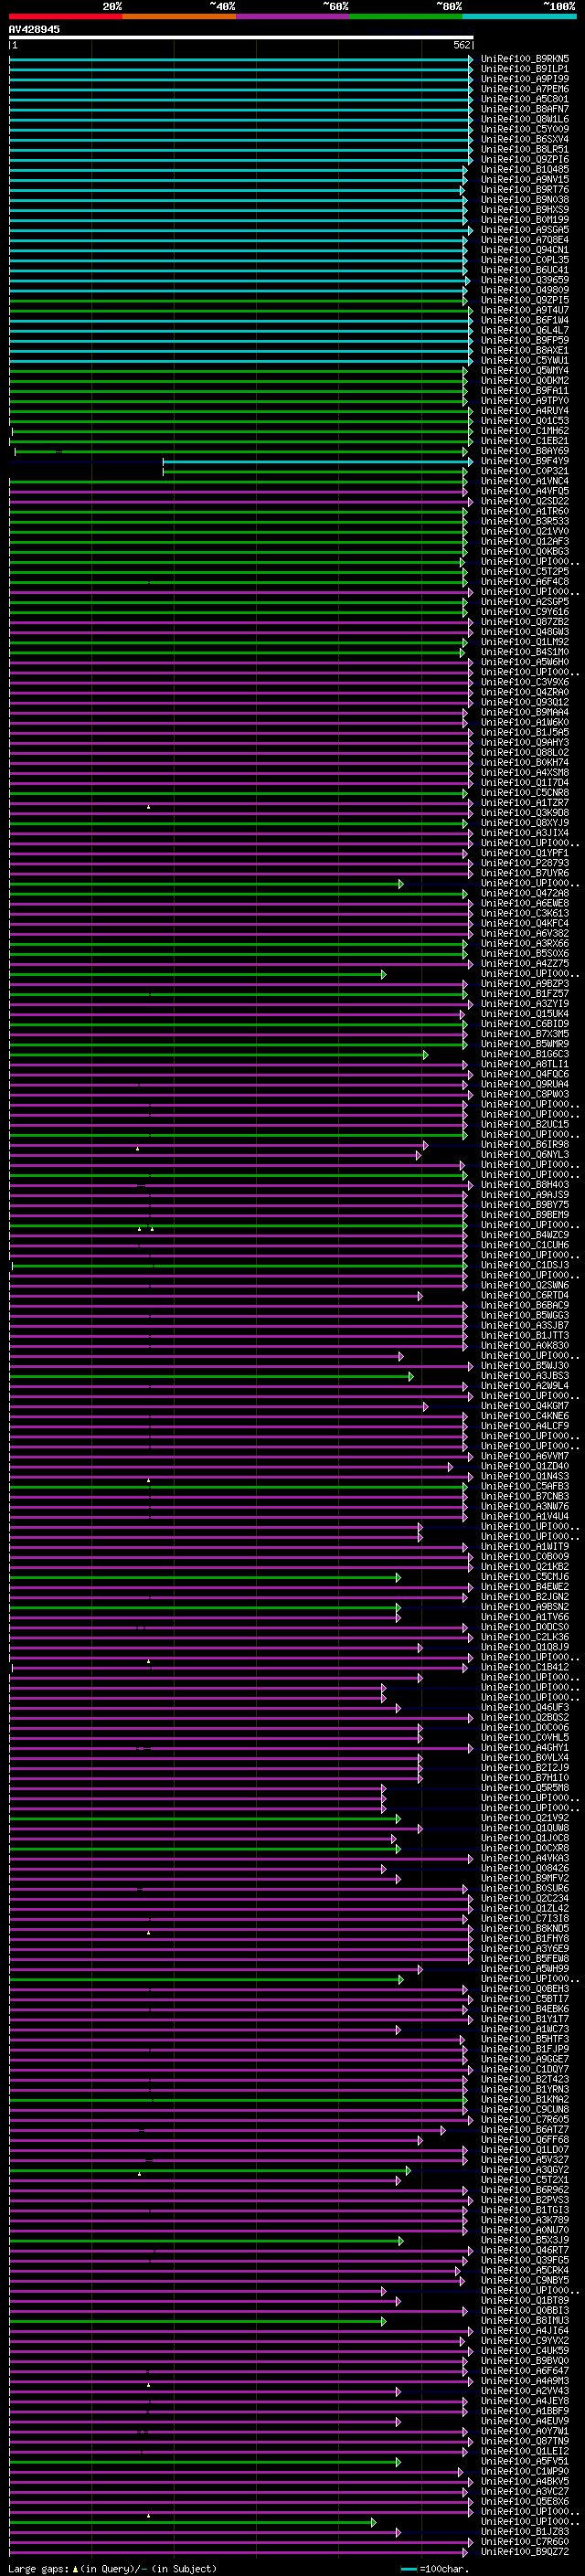Screen dimensions: 585x2576
Task: Click the purple ~60% identity legend bar
Action: click(x=293, y=16)
